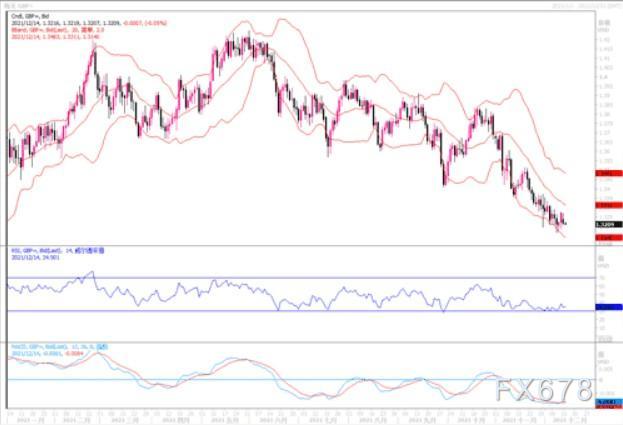Image resolution: width=623 pixels, height=425 pixels.
Task: Click the divider between RSI and MACD panels
Action: point(301,342)
